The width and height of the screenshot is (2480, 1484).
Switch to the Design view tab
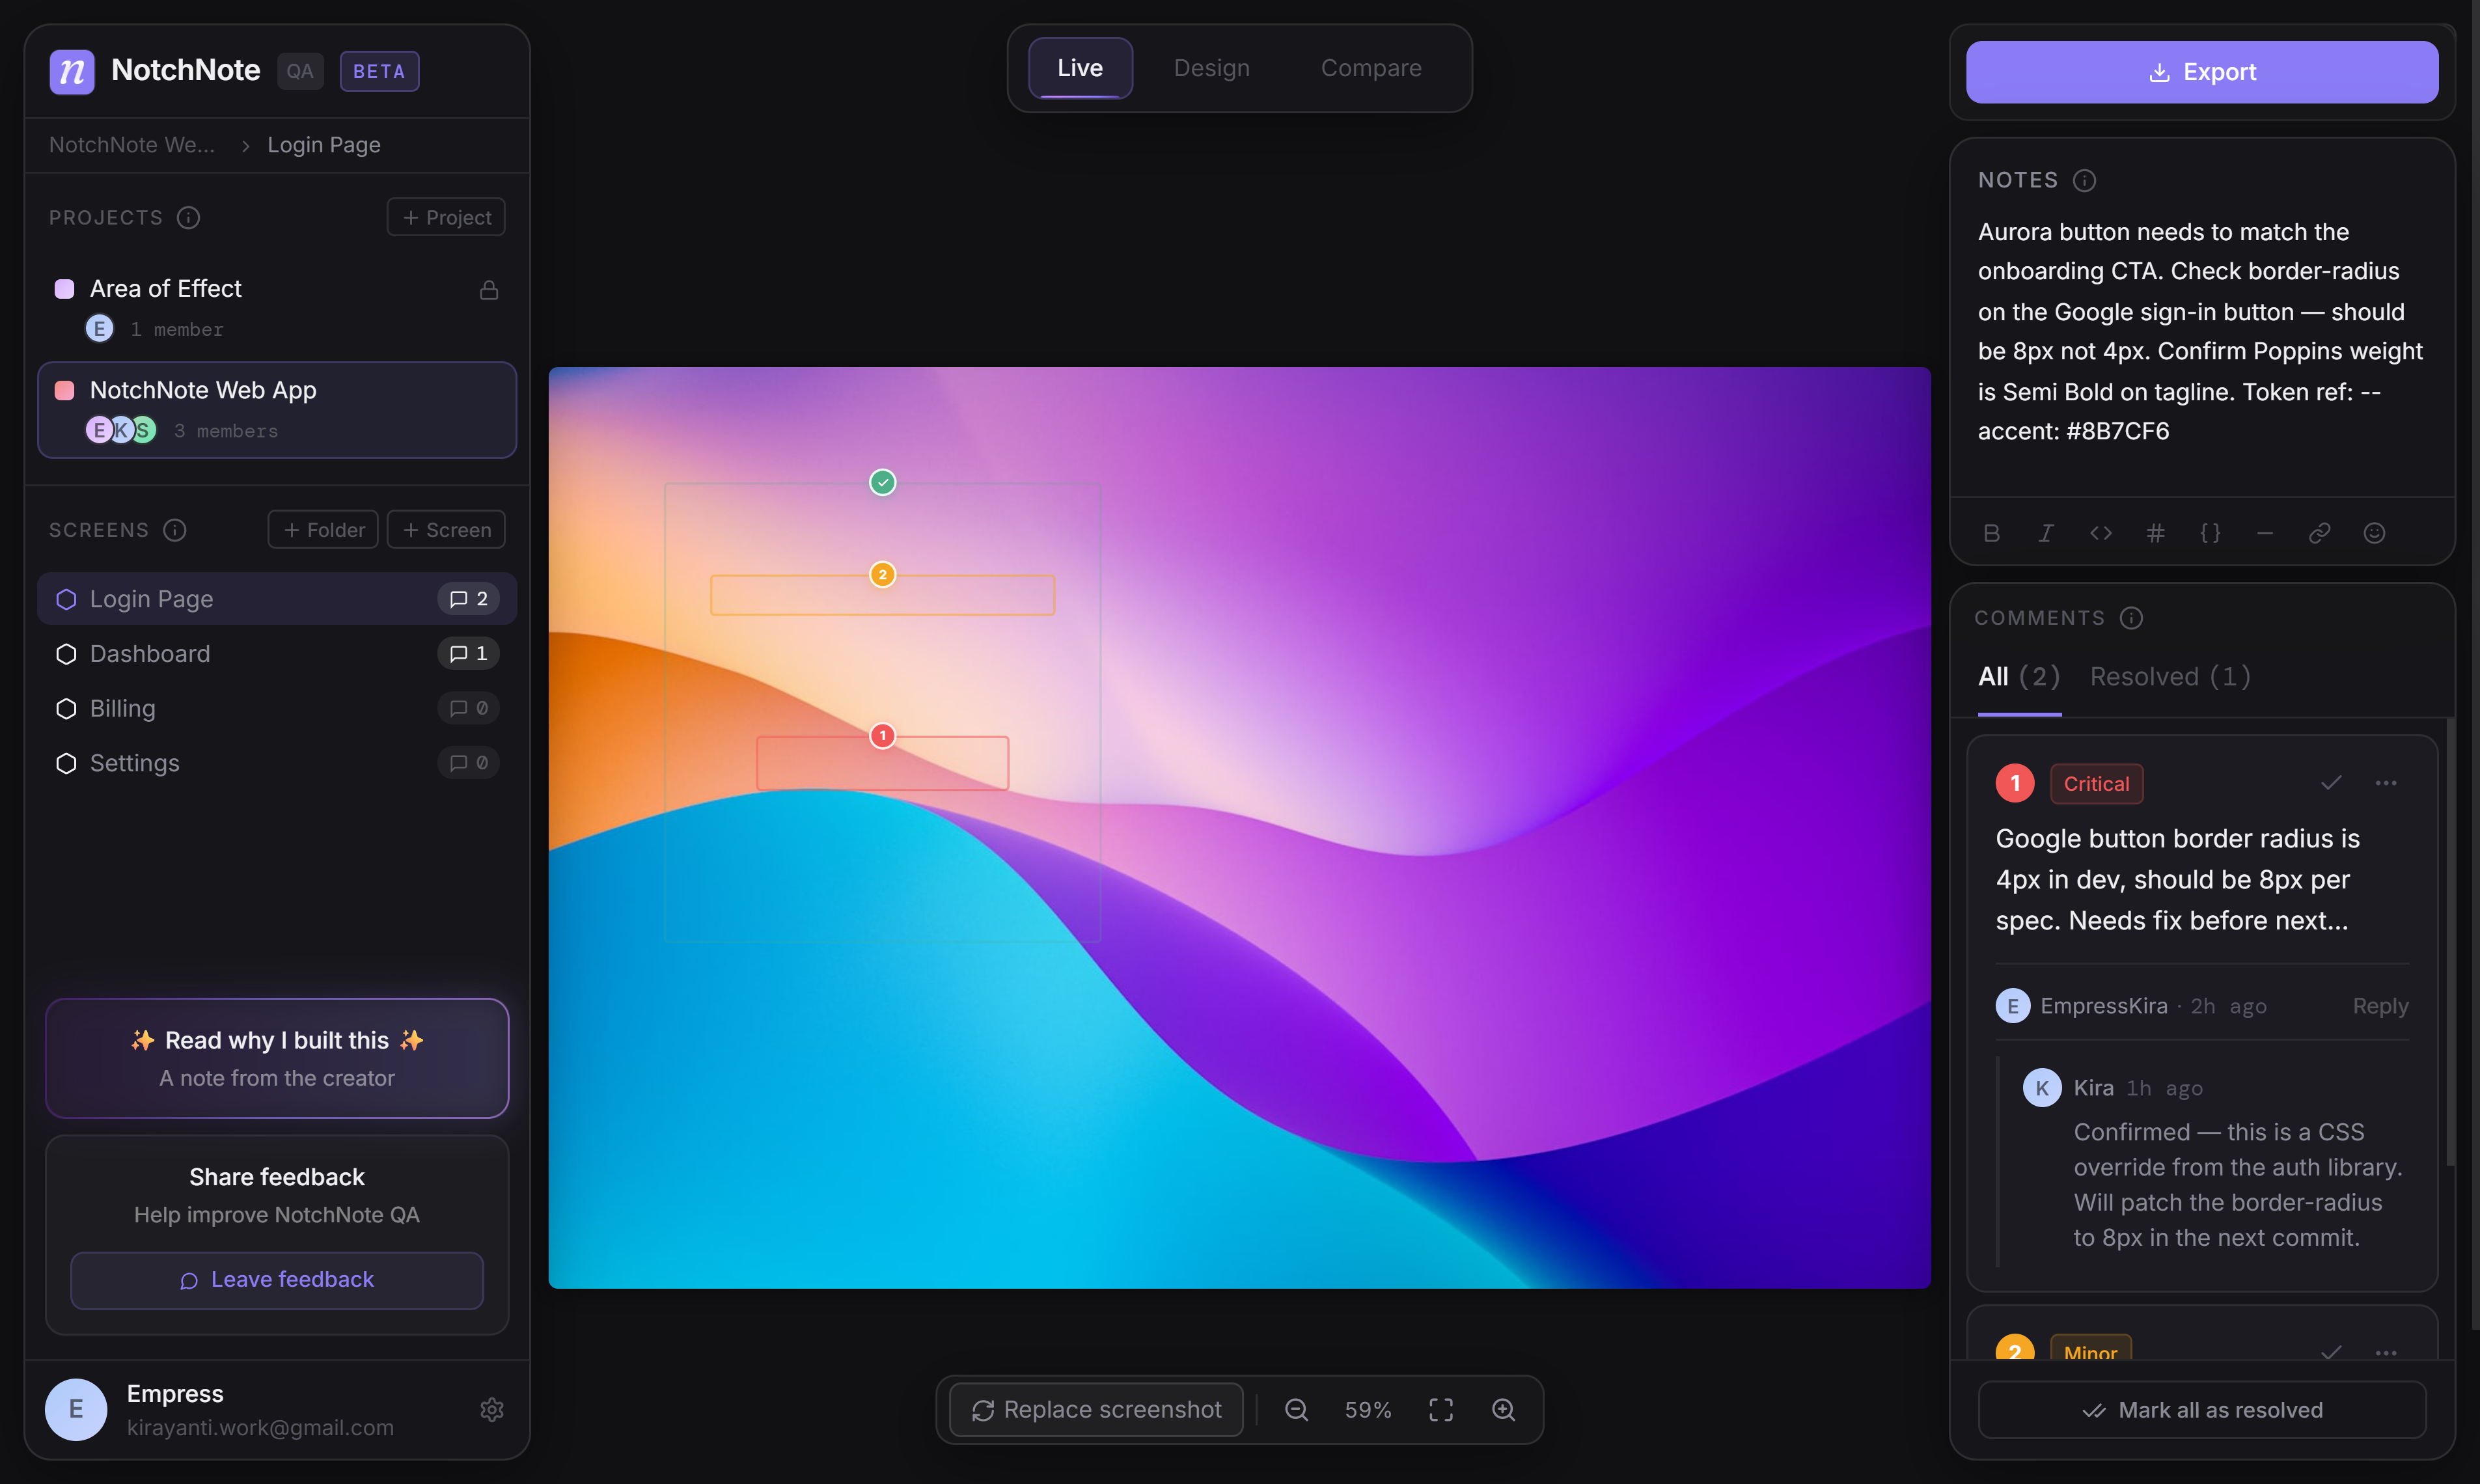coord(1211,68)
